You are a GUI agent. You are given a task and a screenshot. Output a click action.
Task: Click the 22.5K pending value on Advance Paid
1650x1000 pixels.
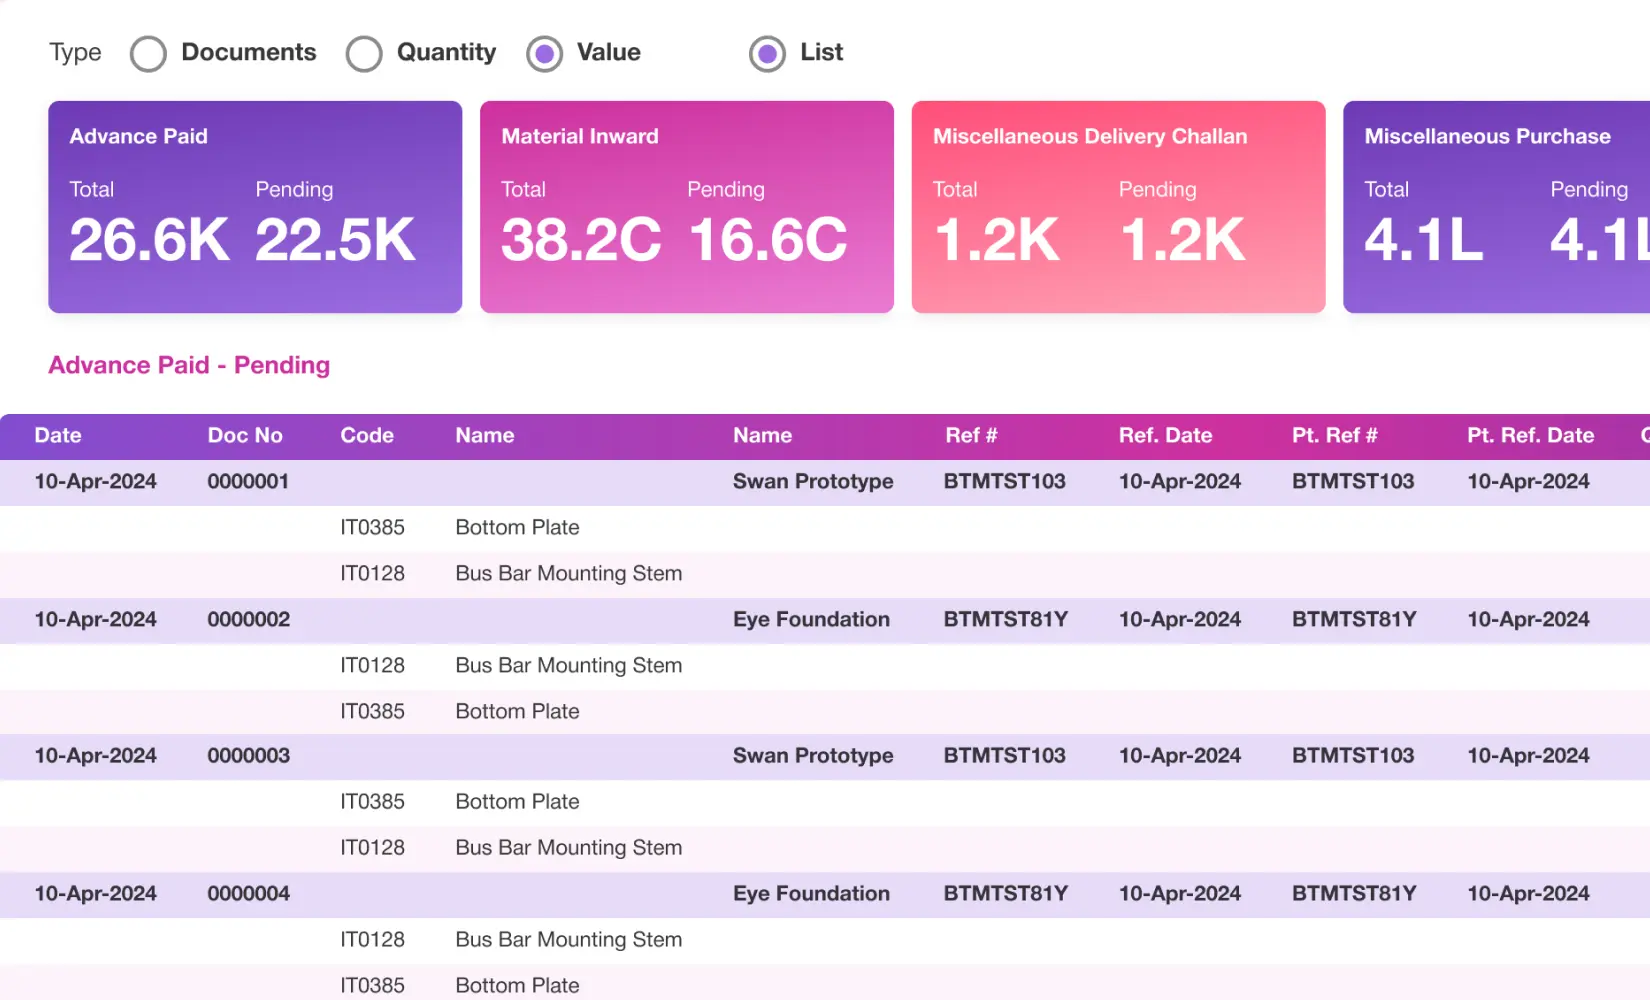click(x=335, y=240)
